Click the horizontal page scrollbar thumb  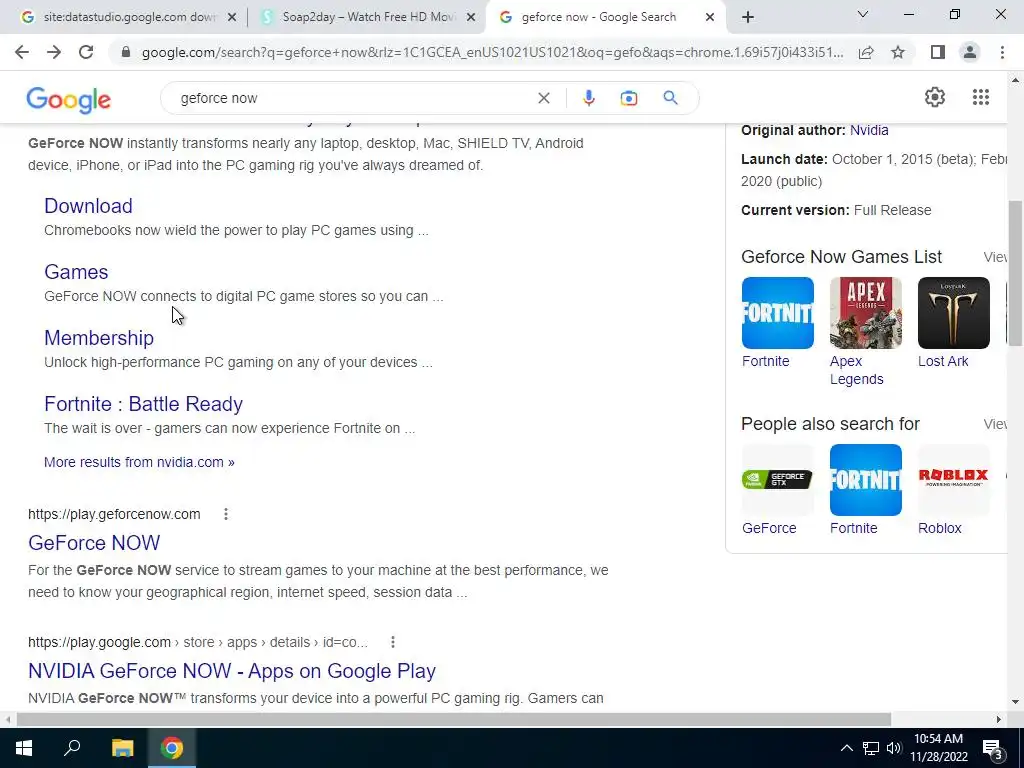click(453, 719)
